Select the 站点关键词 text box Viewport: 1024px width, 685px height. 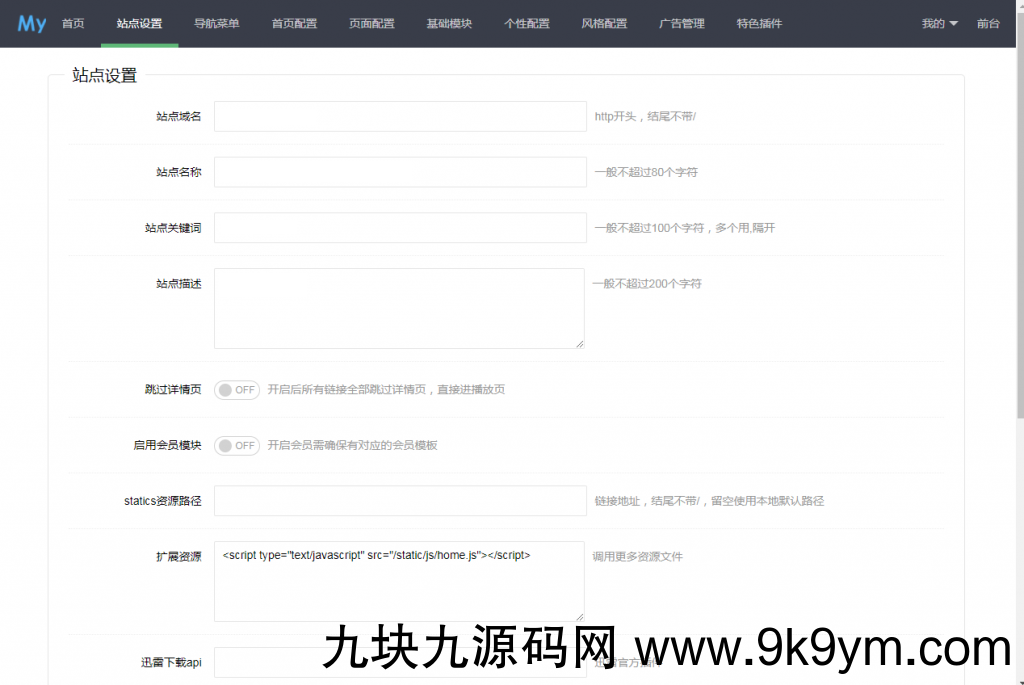[x=400, y=228]
